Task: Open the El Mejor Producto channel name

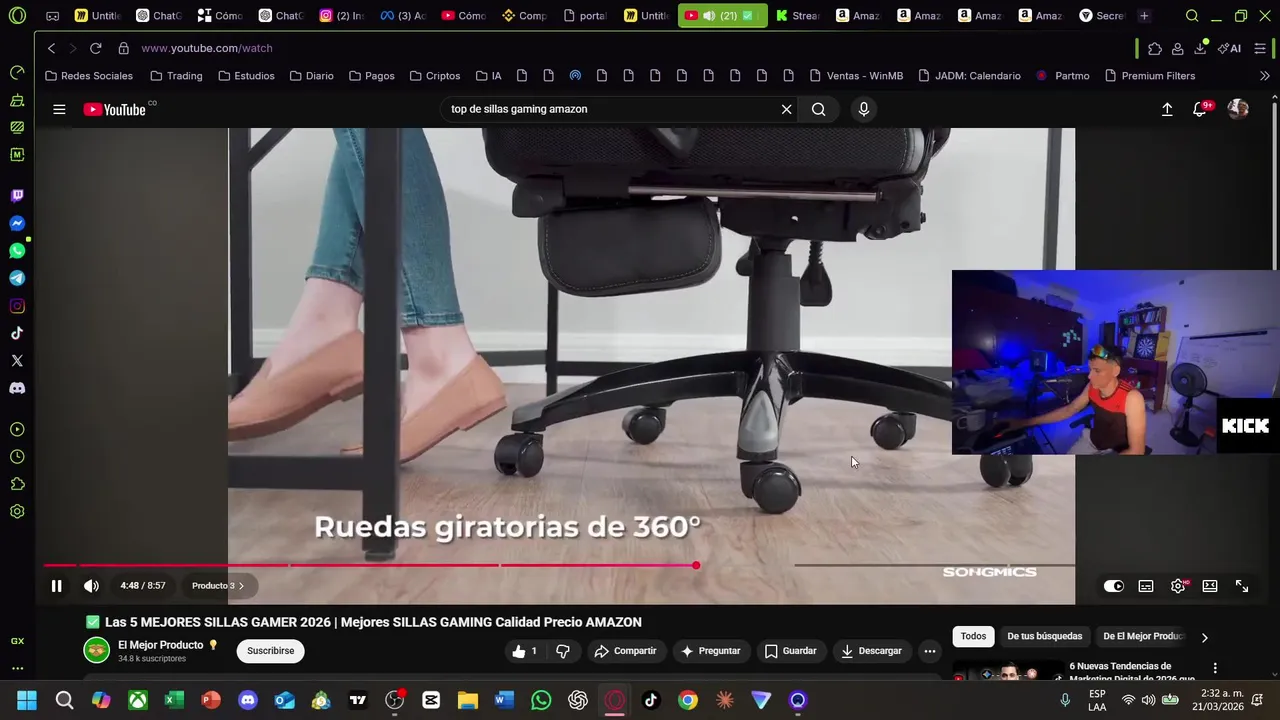Action: pyautogui.click(x=160, y=645)
